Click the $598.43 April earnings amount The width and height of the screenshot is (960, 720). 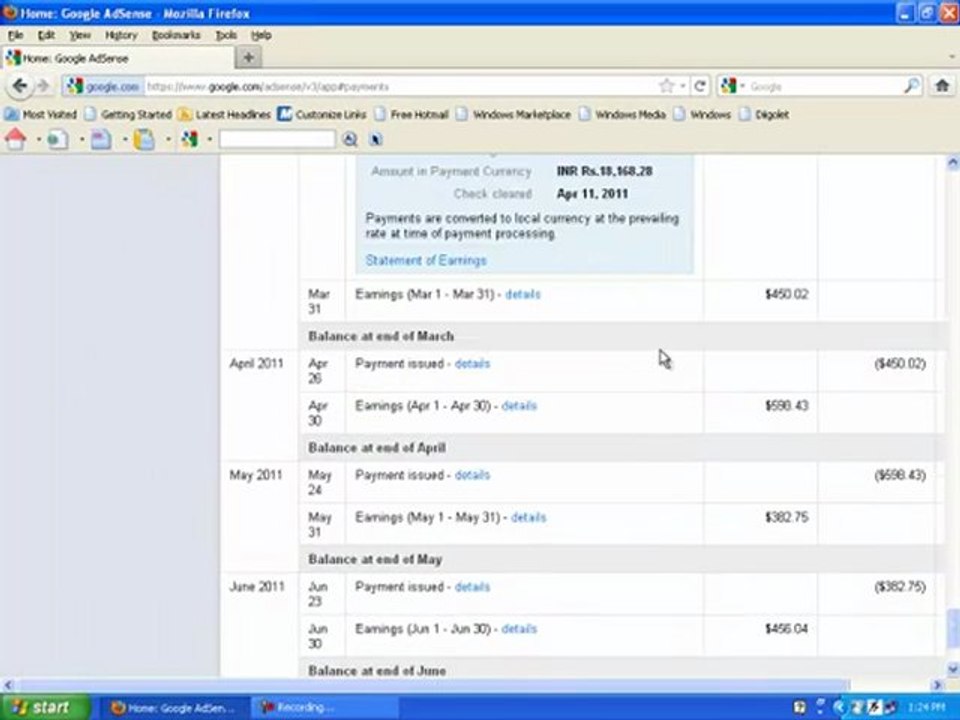pyautogui.click(x=786, y=406)
